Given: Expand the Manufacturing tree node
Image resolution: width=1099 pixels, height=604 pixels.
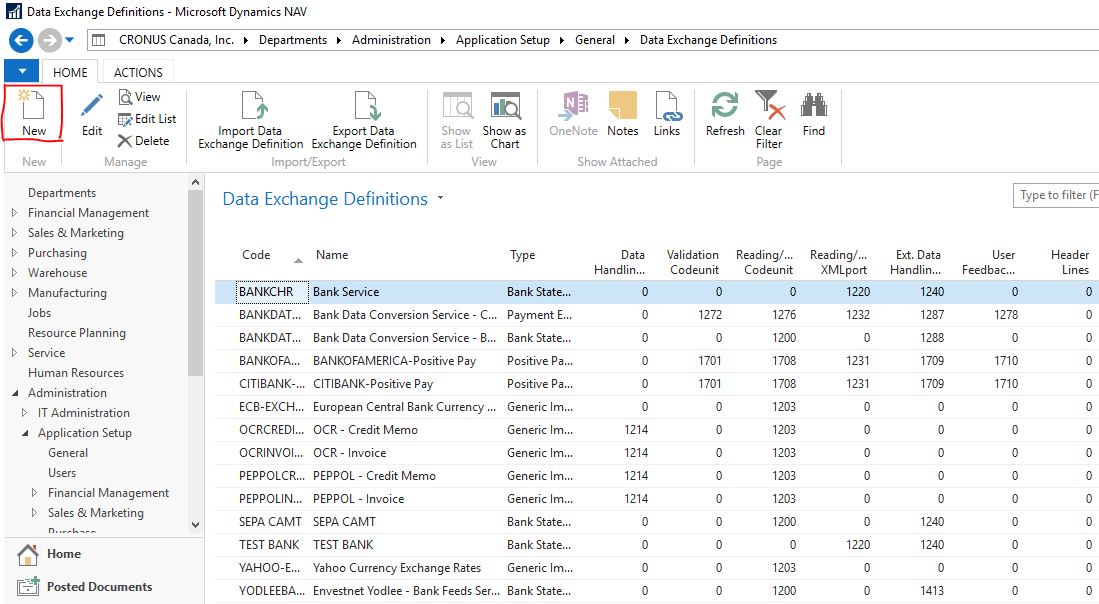Looking at the screenshot, I should tap(15, 292).
